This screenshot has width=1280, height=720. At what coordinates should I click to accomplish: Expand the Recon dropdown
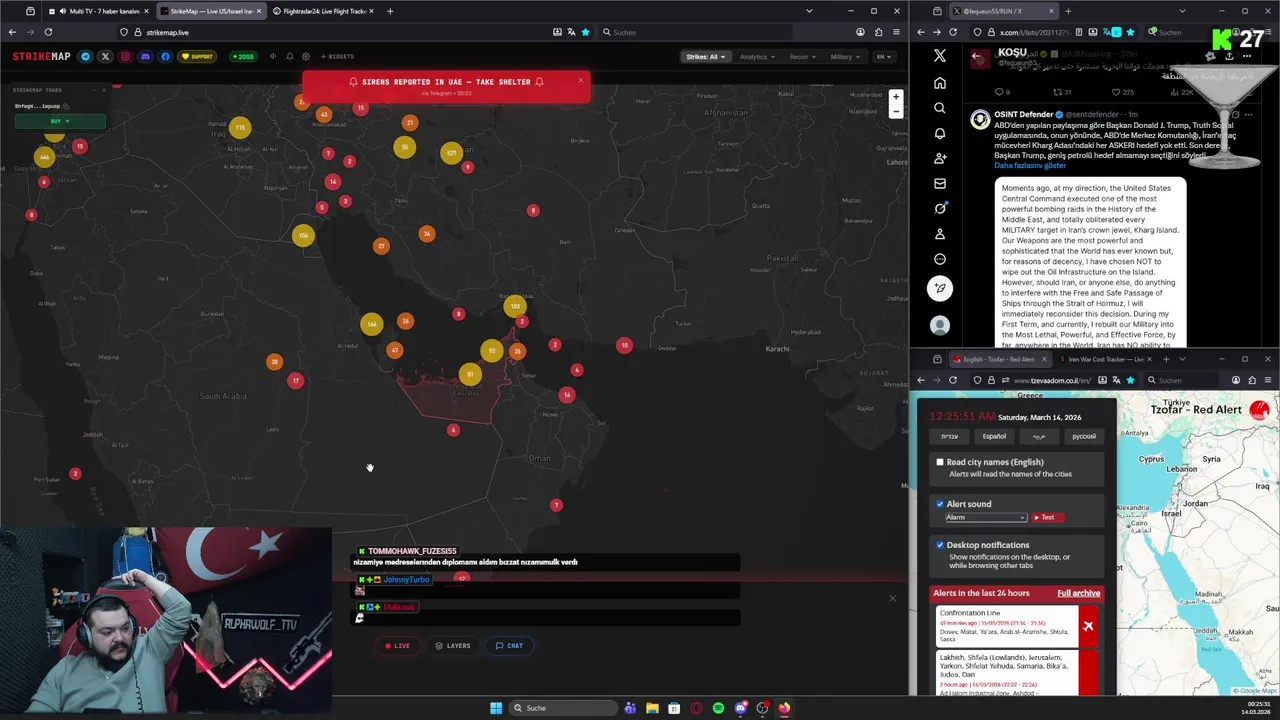pyautogui.click(x=802, y=56)
